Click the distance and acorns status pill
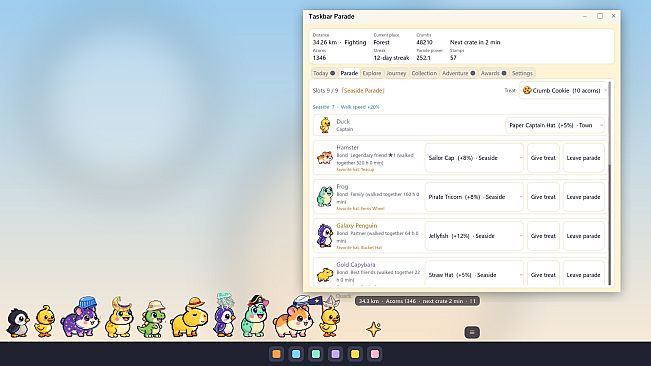Image resolution: width=651 pixels, height=366 pixels. click(417, 301)
